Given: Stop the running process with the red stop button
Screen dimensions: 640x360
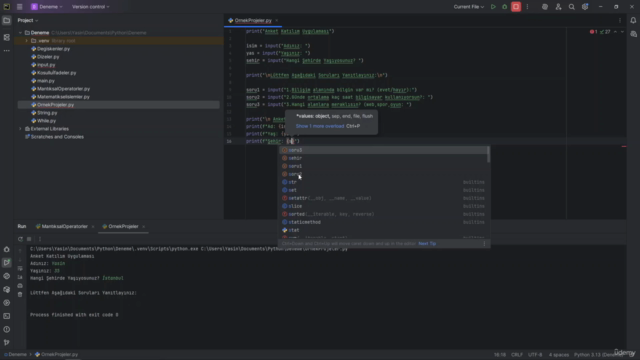Looking at the screenshot, I should 516,7.
